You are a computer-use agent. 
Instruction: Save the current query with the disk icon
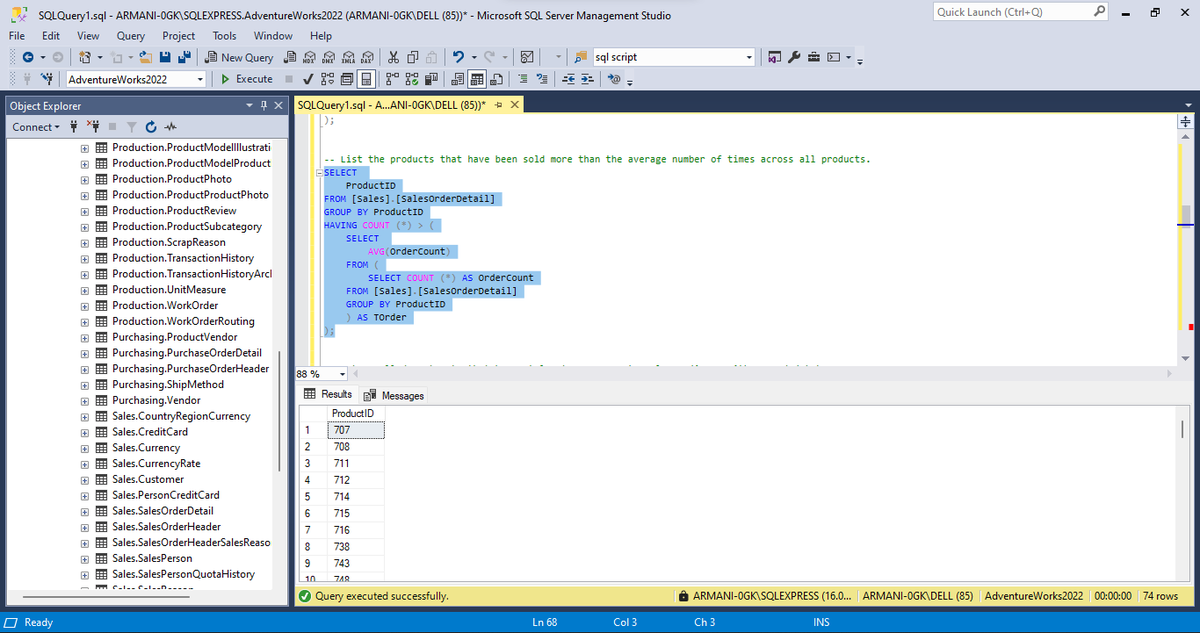[x=165, y=58]
